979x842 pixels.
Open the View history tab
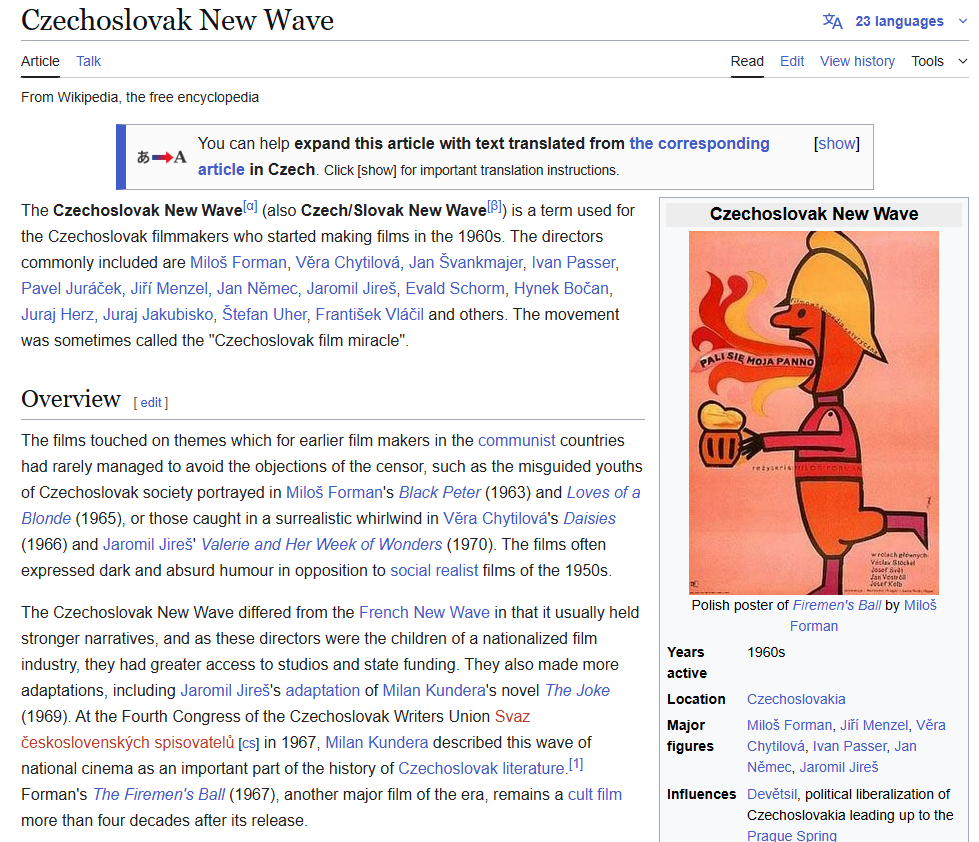[x=857, y=61]
